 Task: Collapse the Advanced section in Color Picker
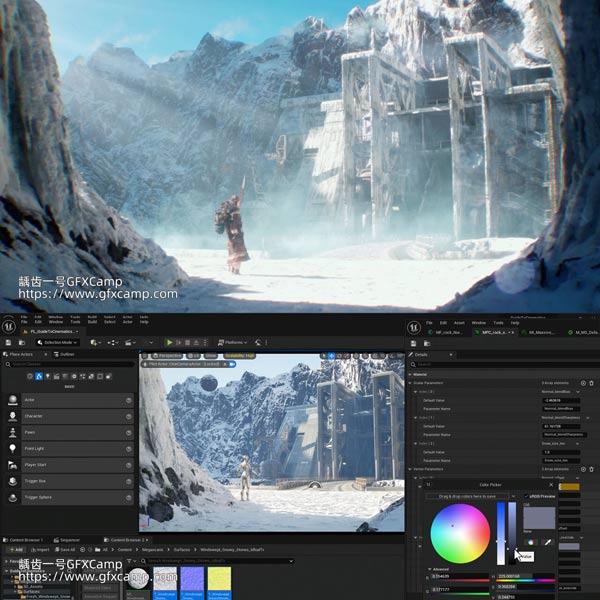430,569
